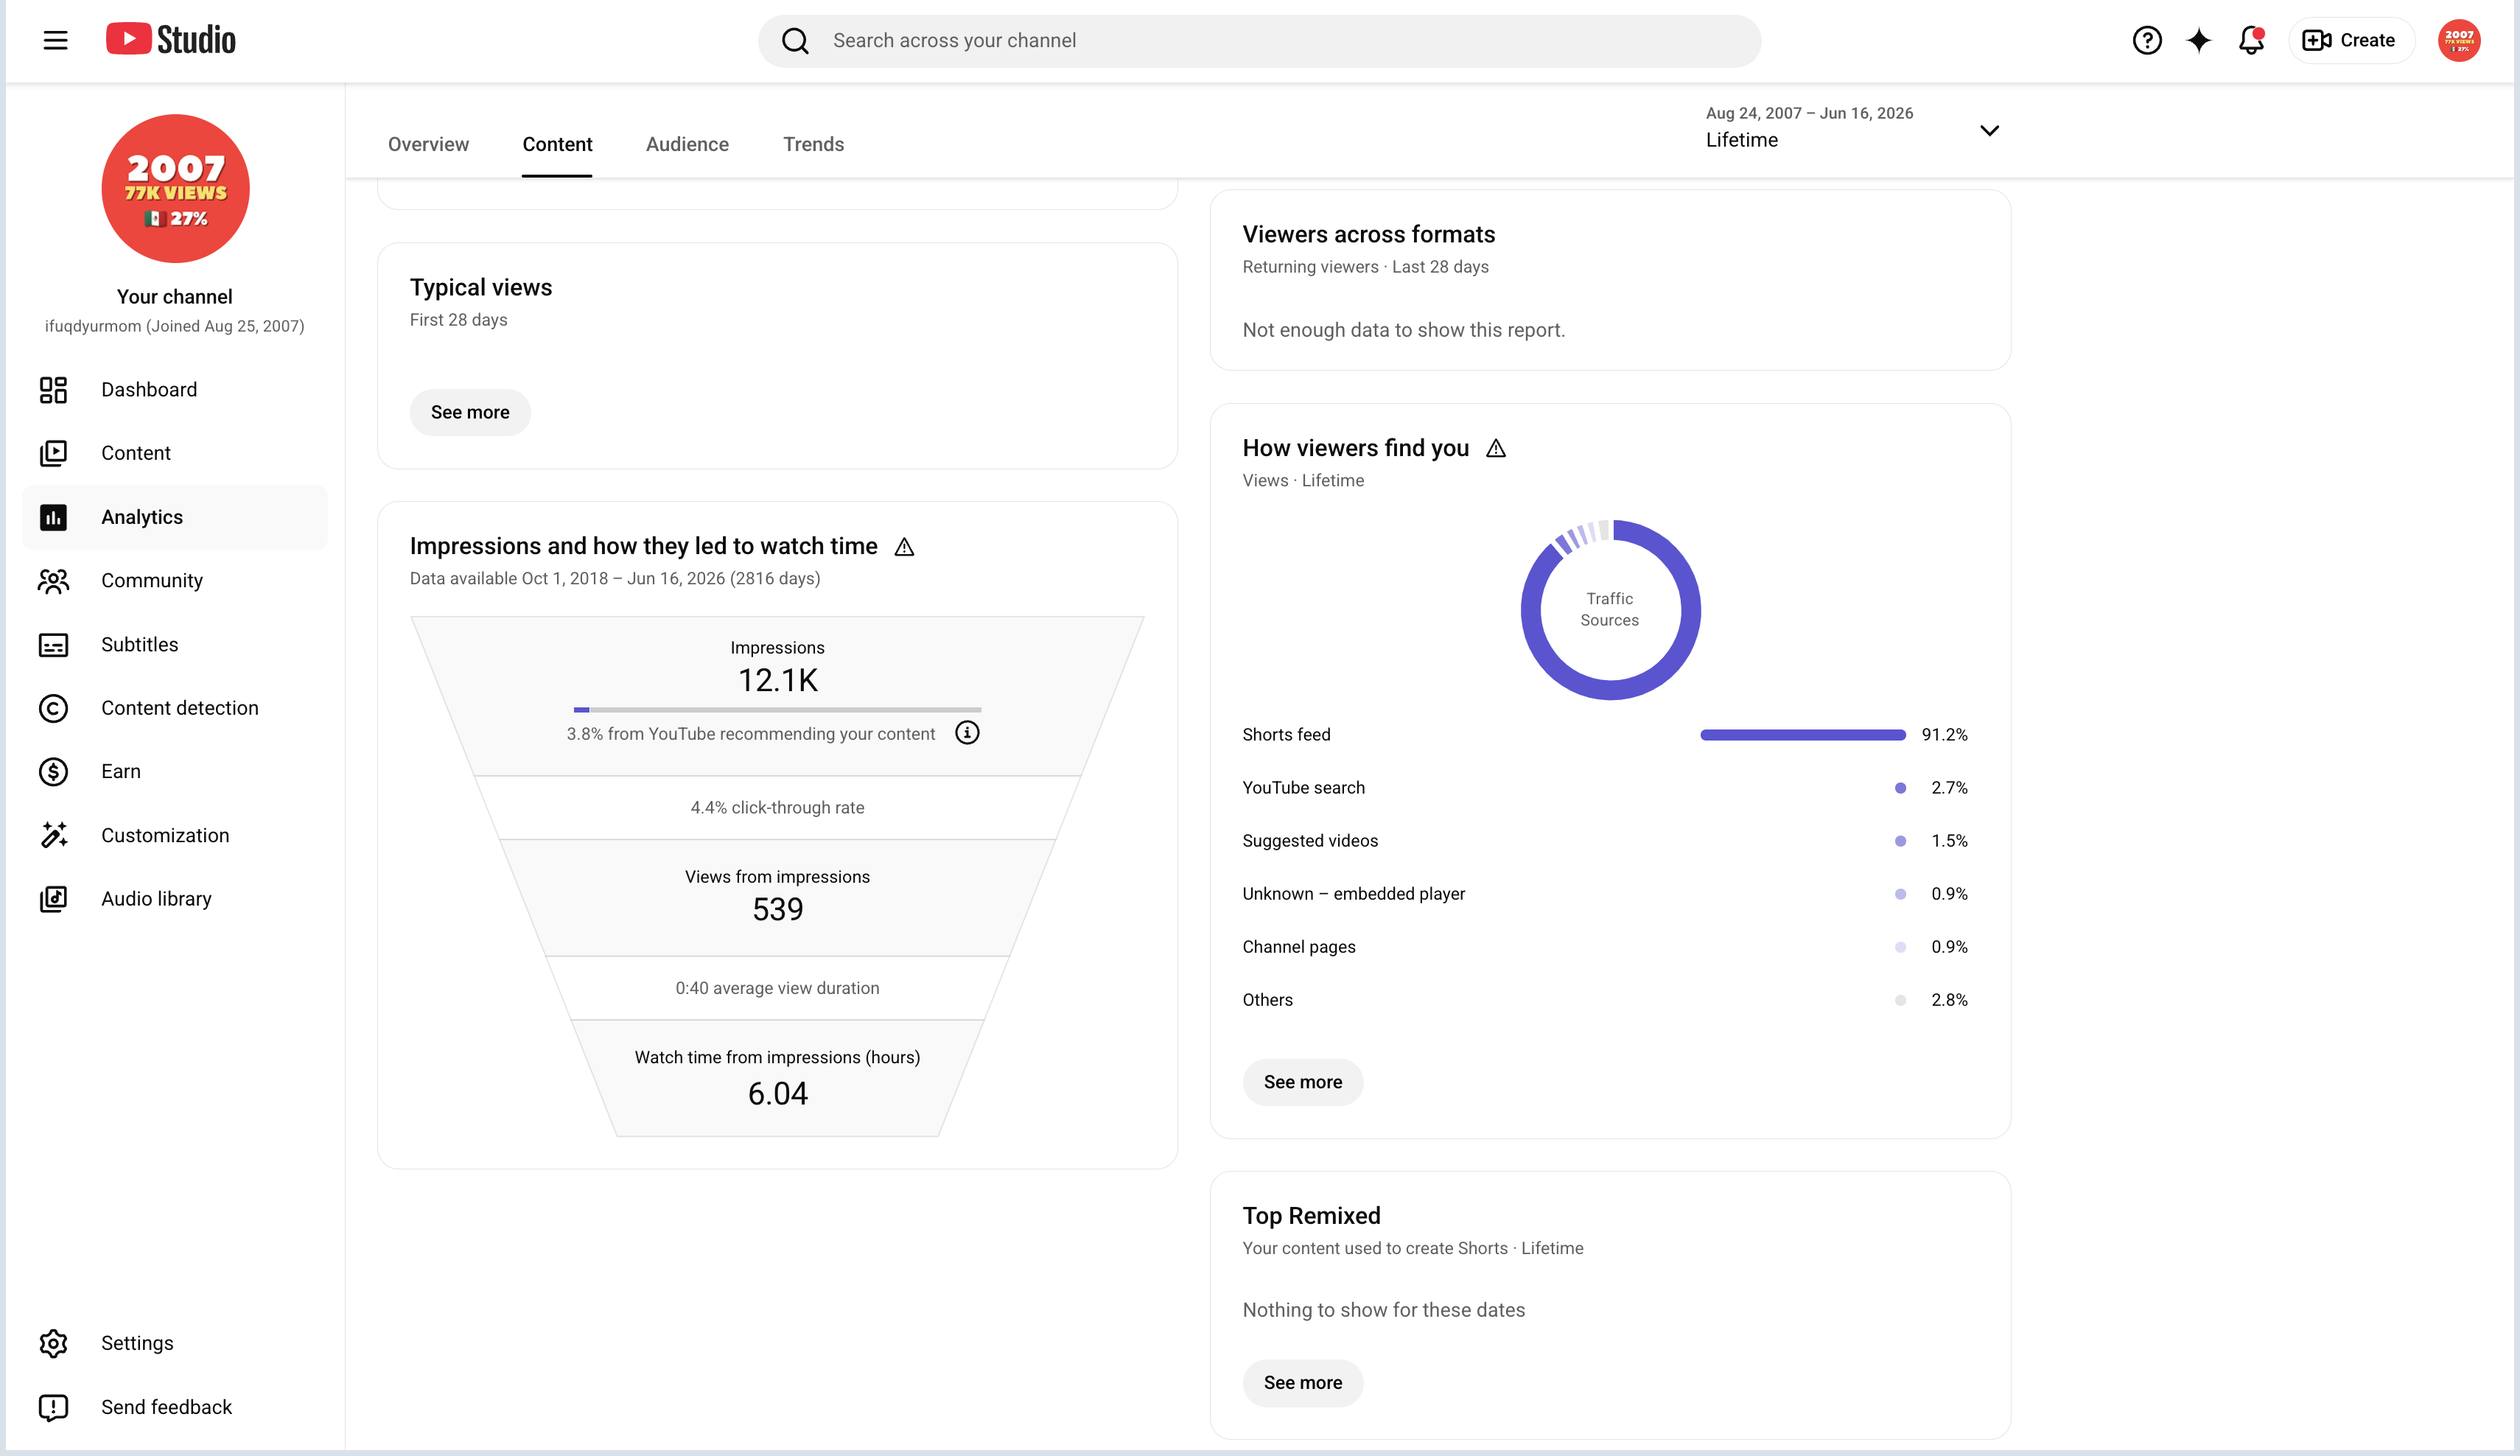Click See more under Typical views
Image resolution: width=2520 pixels, height=1456 pixels.
pyautogui.click(x=470, y=412)
